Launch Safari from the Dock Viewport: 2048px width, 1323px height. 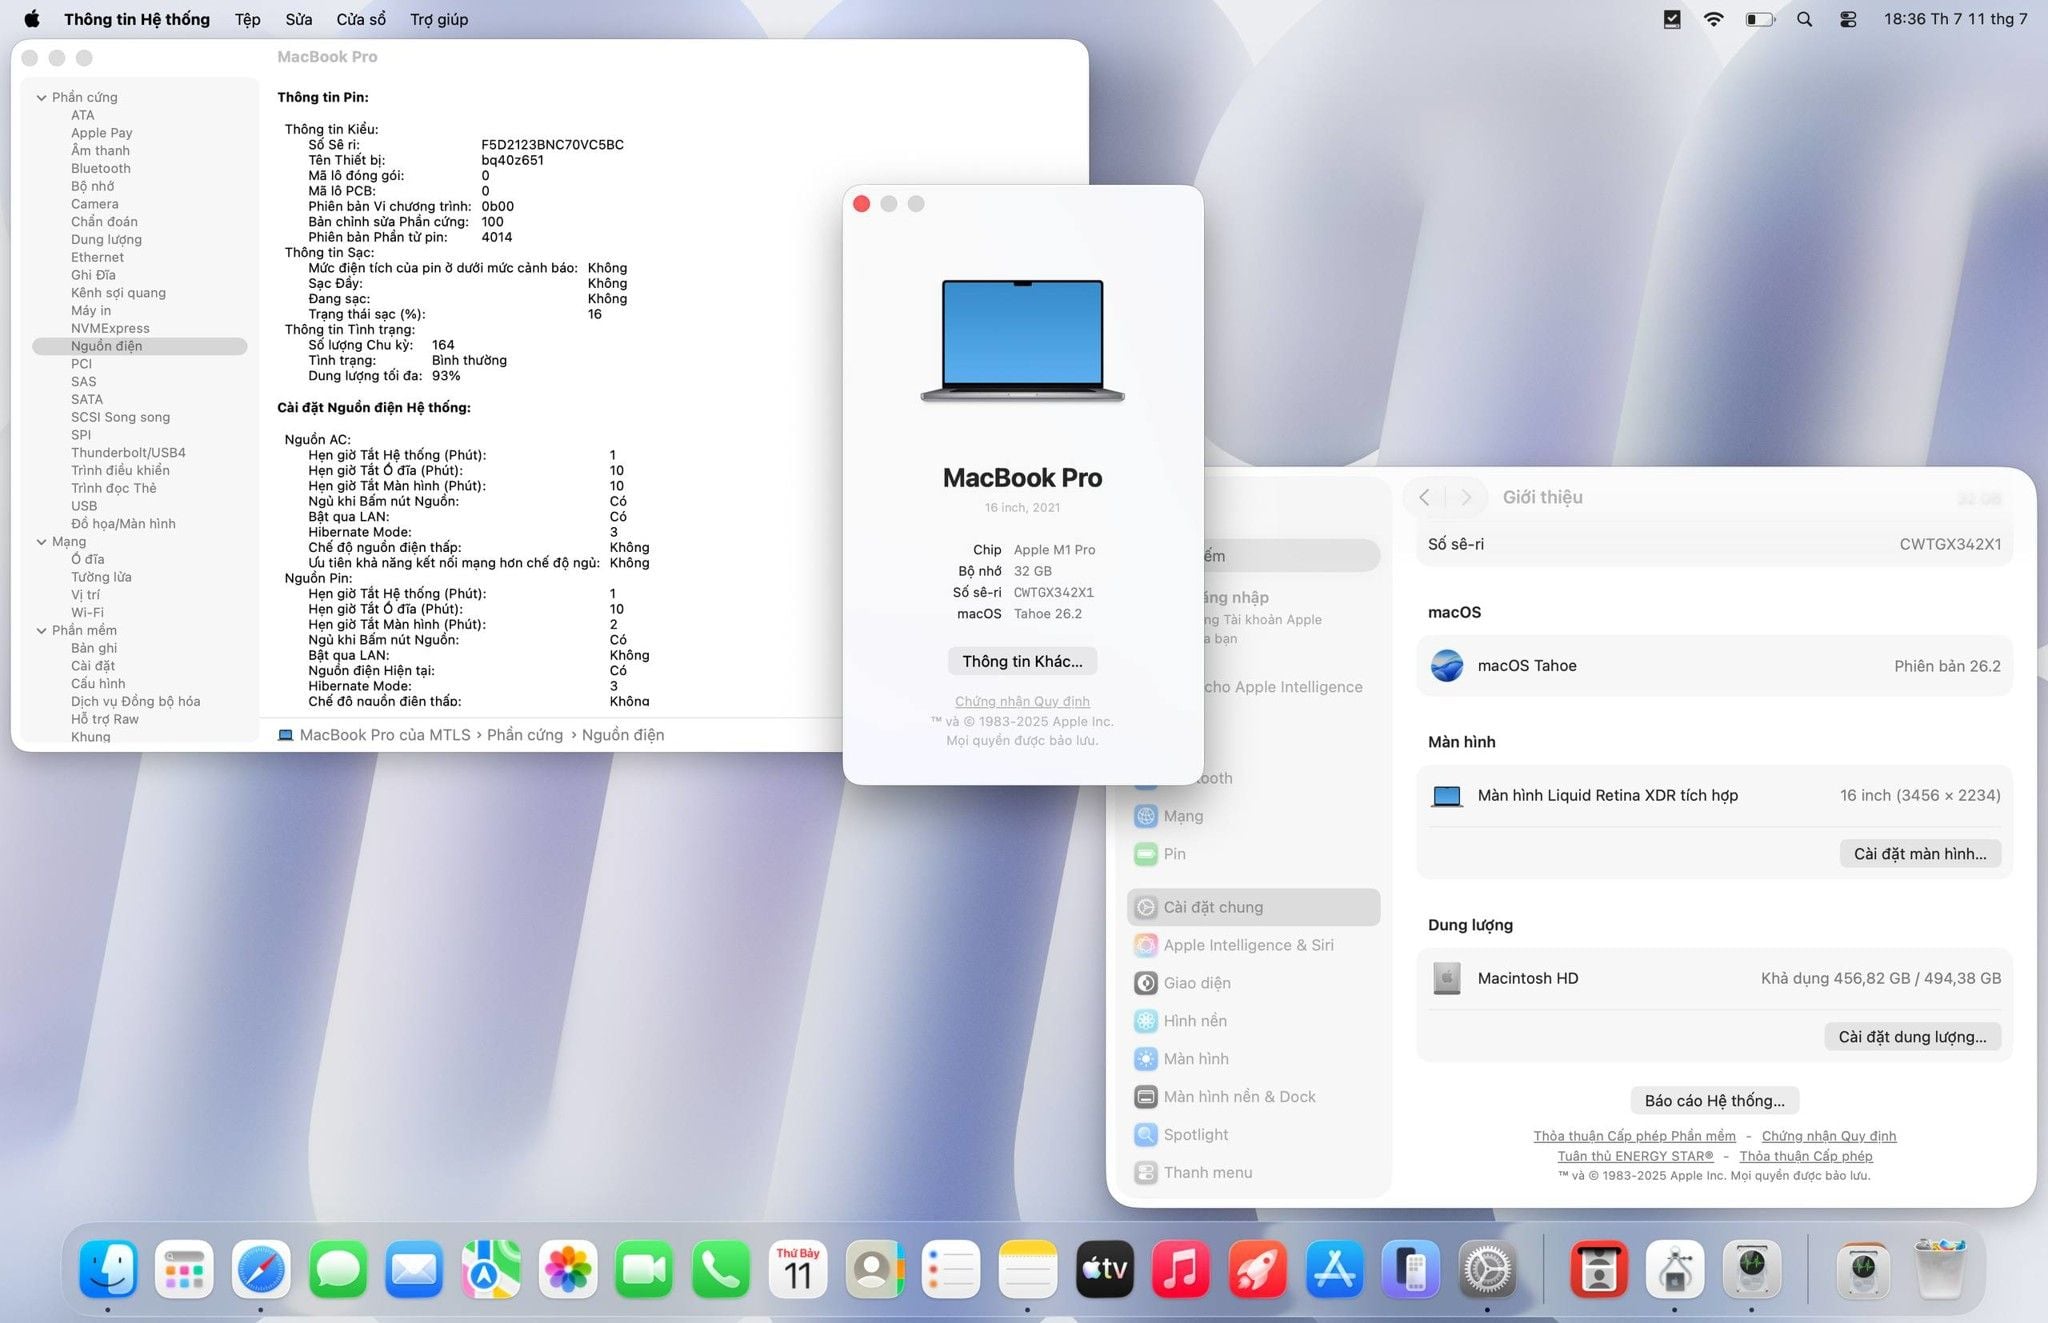pyautogui.click(x=261, y=1269)
